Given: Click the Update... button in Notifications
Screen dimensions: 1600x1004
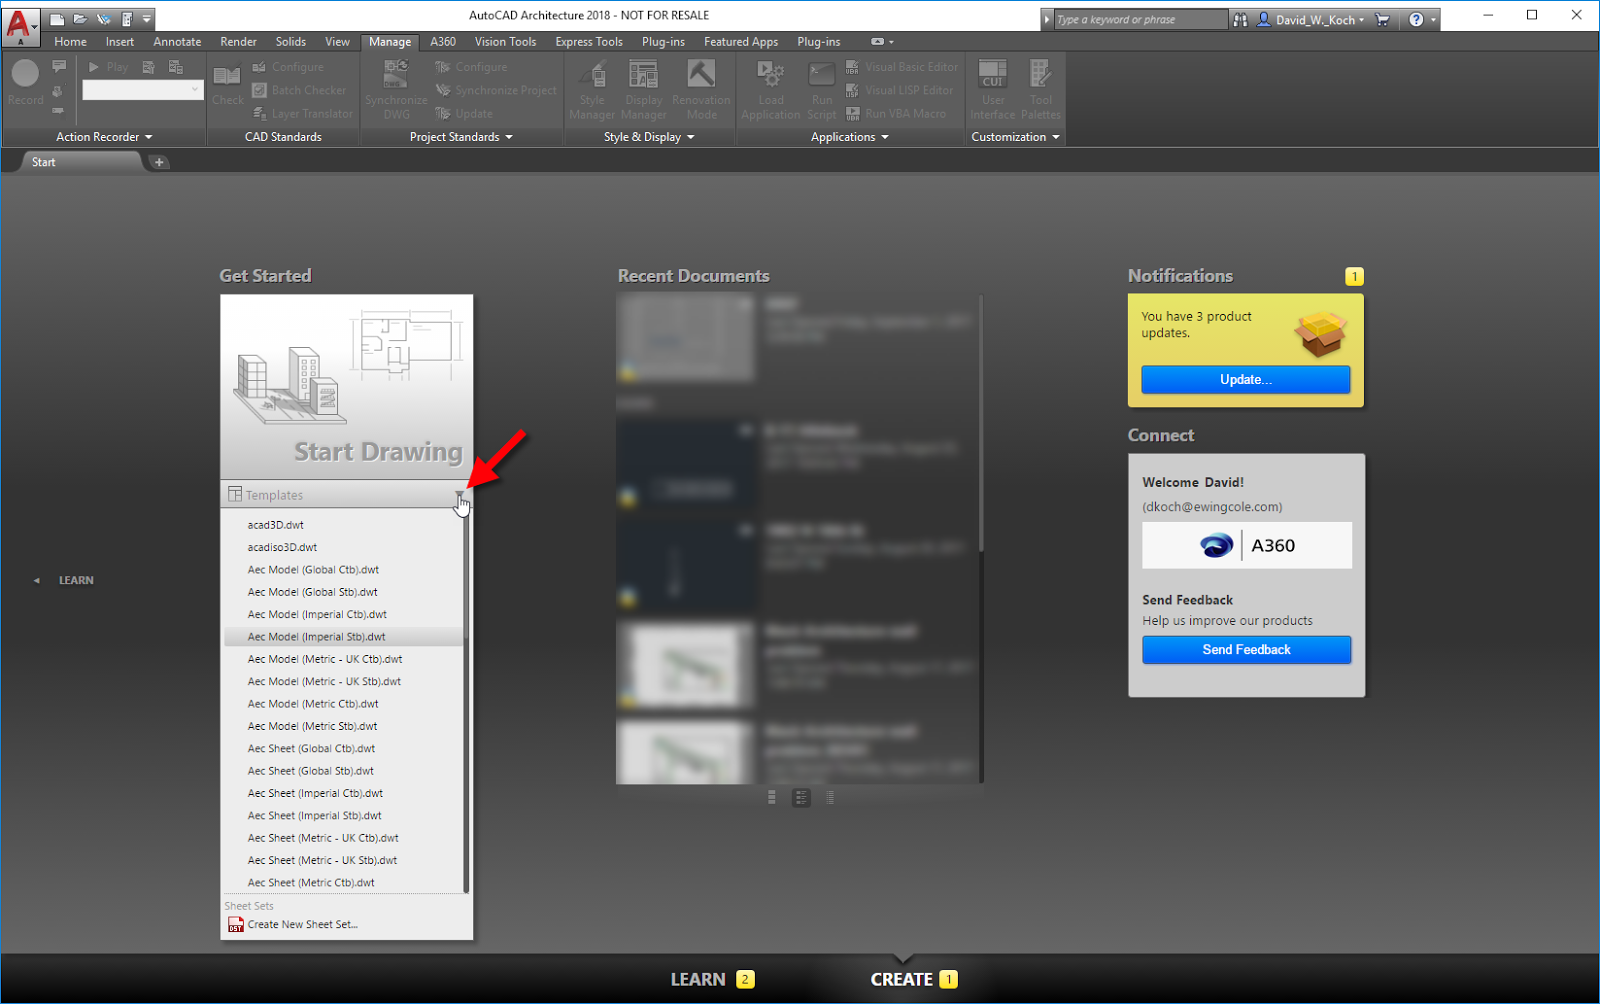Looking at the screenshot, I should pos(1245,379).
